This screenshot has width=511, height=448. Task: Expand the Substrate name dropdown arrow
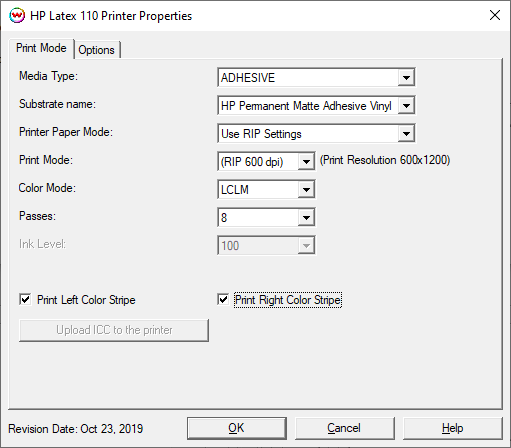coord(406,106)
